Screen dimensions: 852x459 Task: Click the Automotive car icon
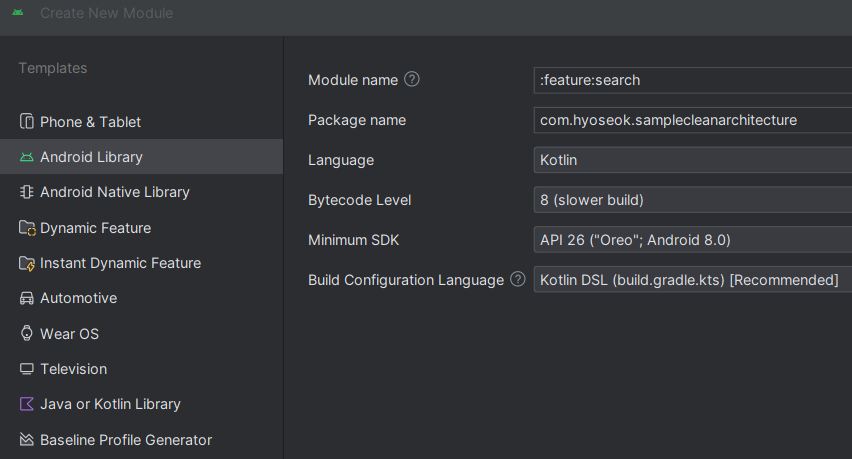pyautogui.click(x=27, y=298)
